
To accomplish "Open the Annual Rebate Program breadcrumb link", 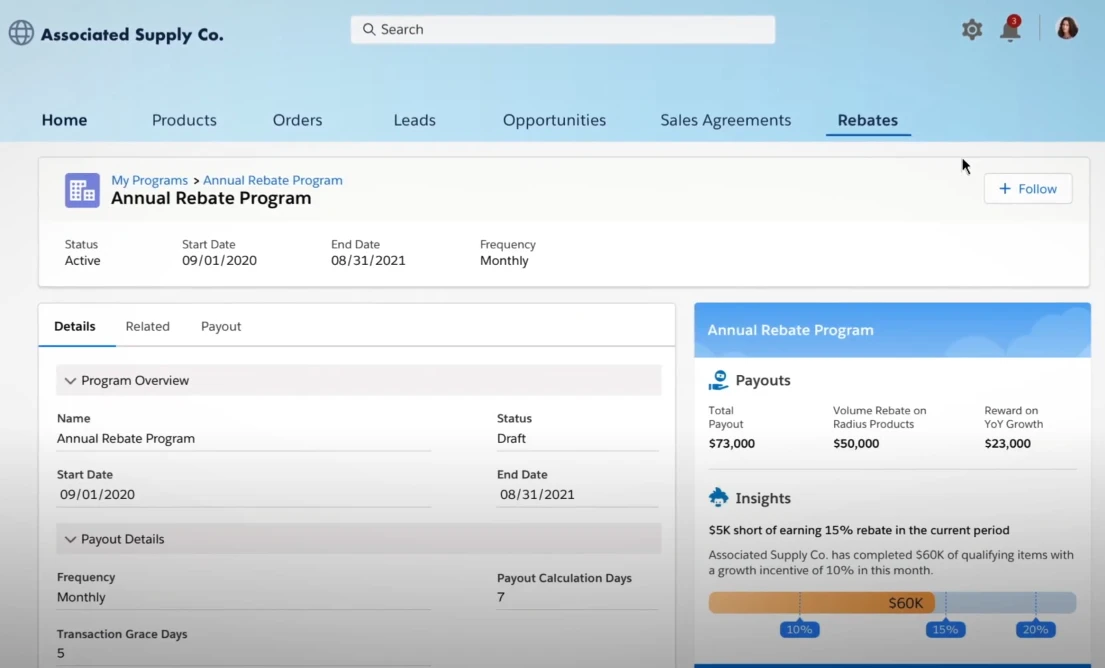I will tap(272, 180).
